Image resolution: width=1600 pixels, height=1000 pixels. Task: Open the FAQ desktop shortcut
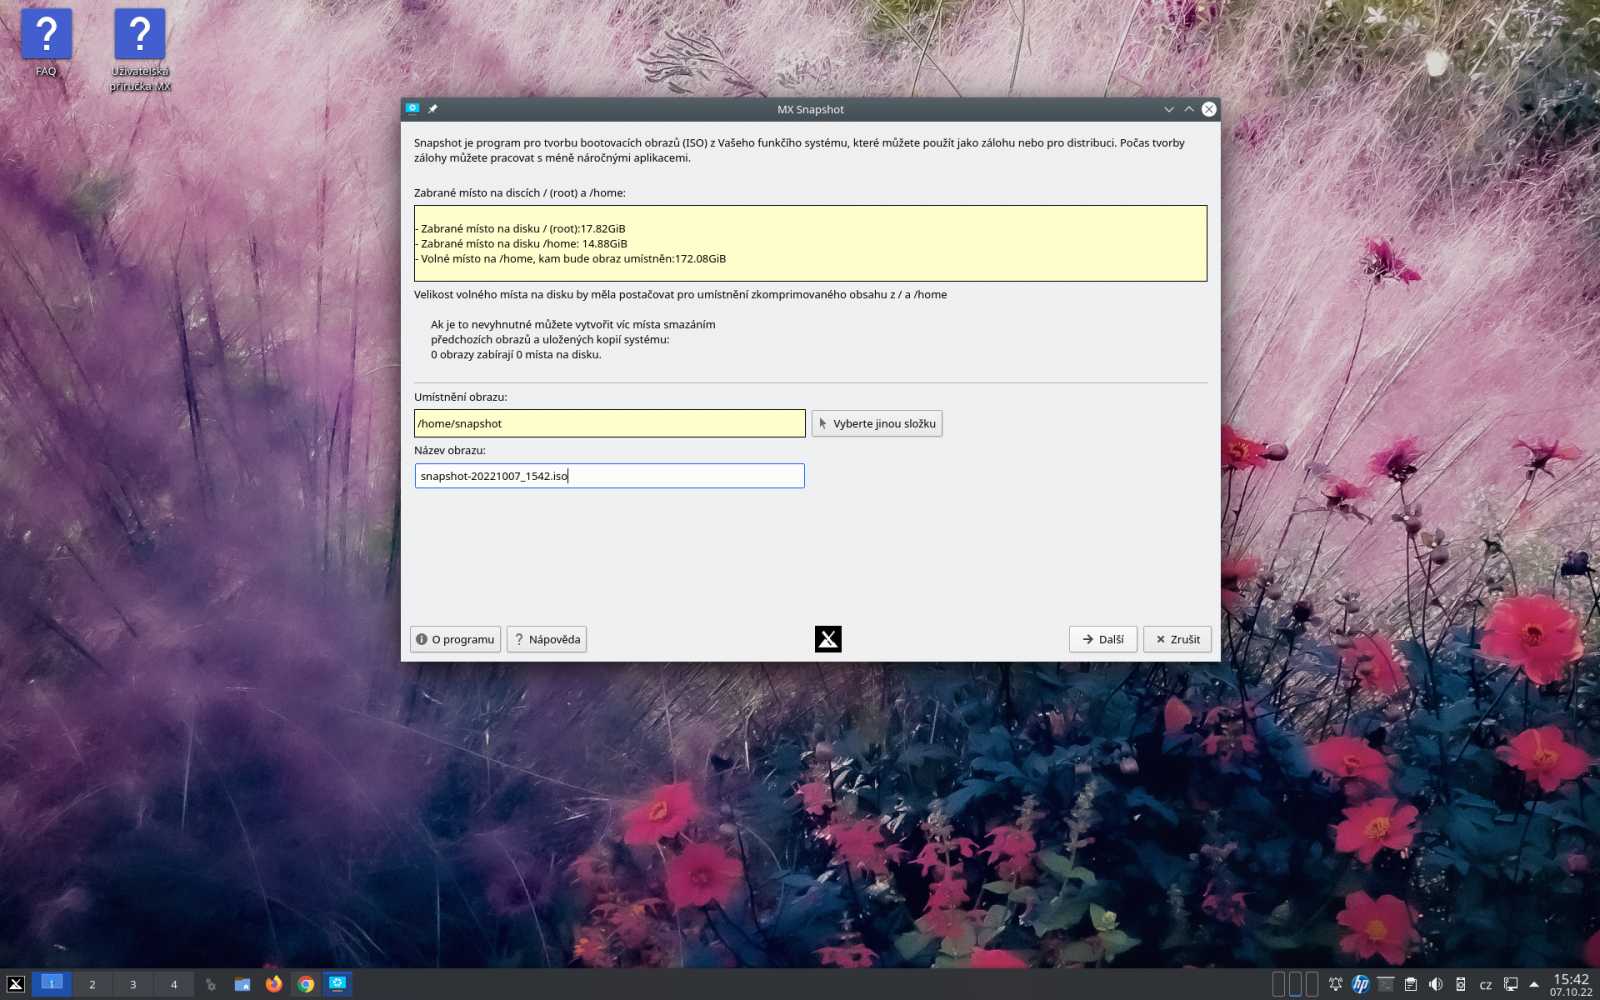click(x=46, y=42)
